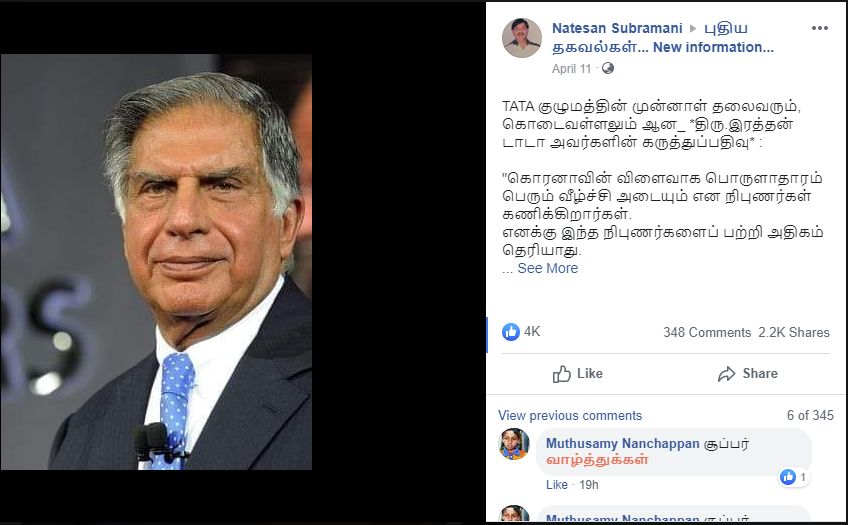Expand View previous comments
The width and height of the screenshot is (848, 525).
tap(569, 415)
